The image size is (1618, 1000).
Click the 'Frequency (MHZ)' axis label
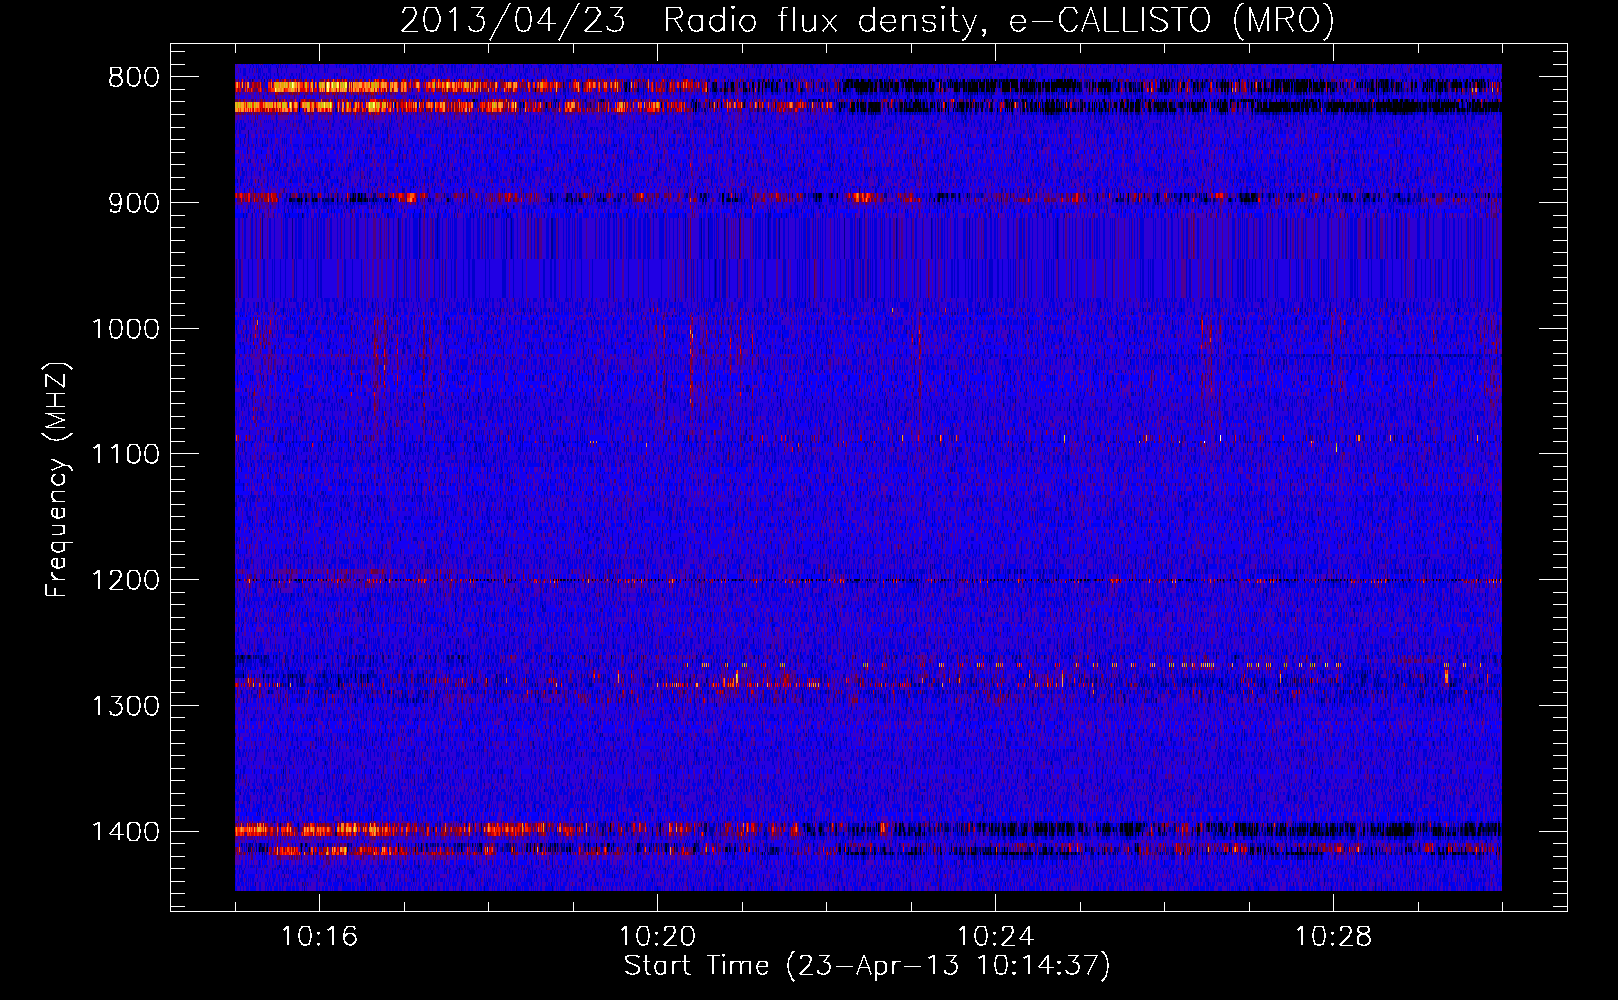coord(57,480)
